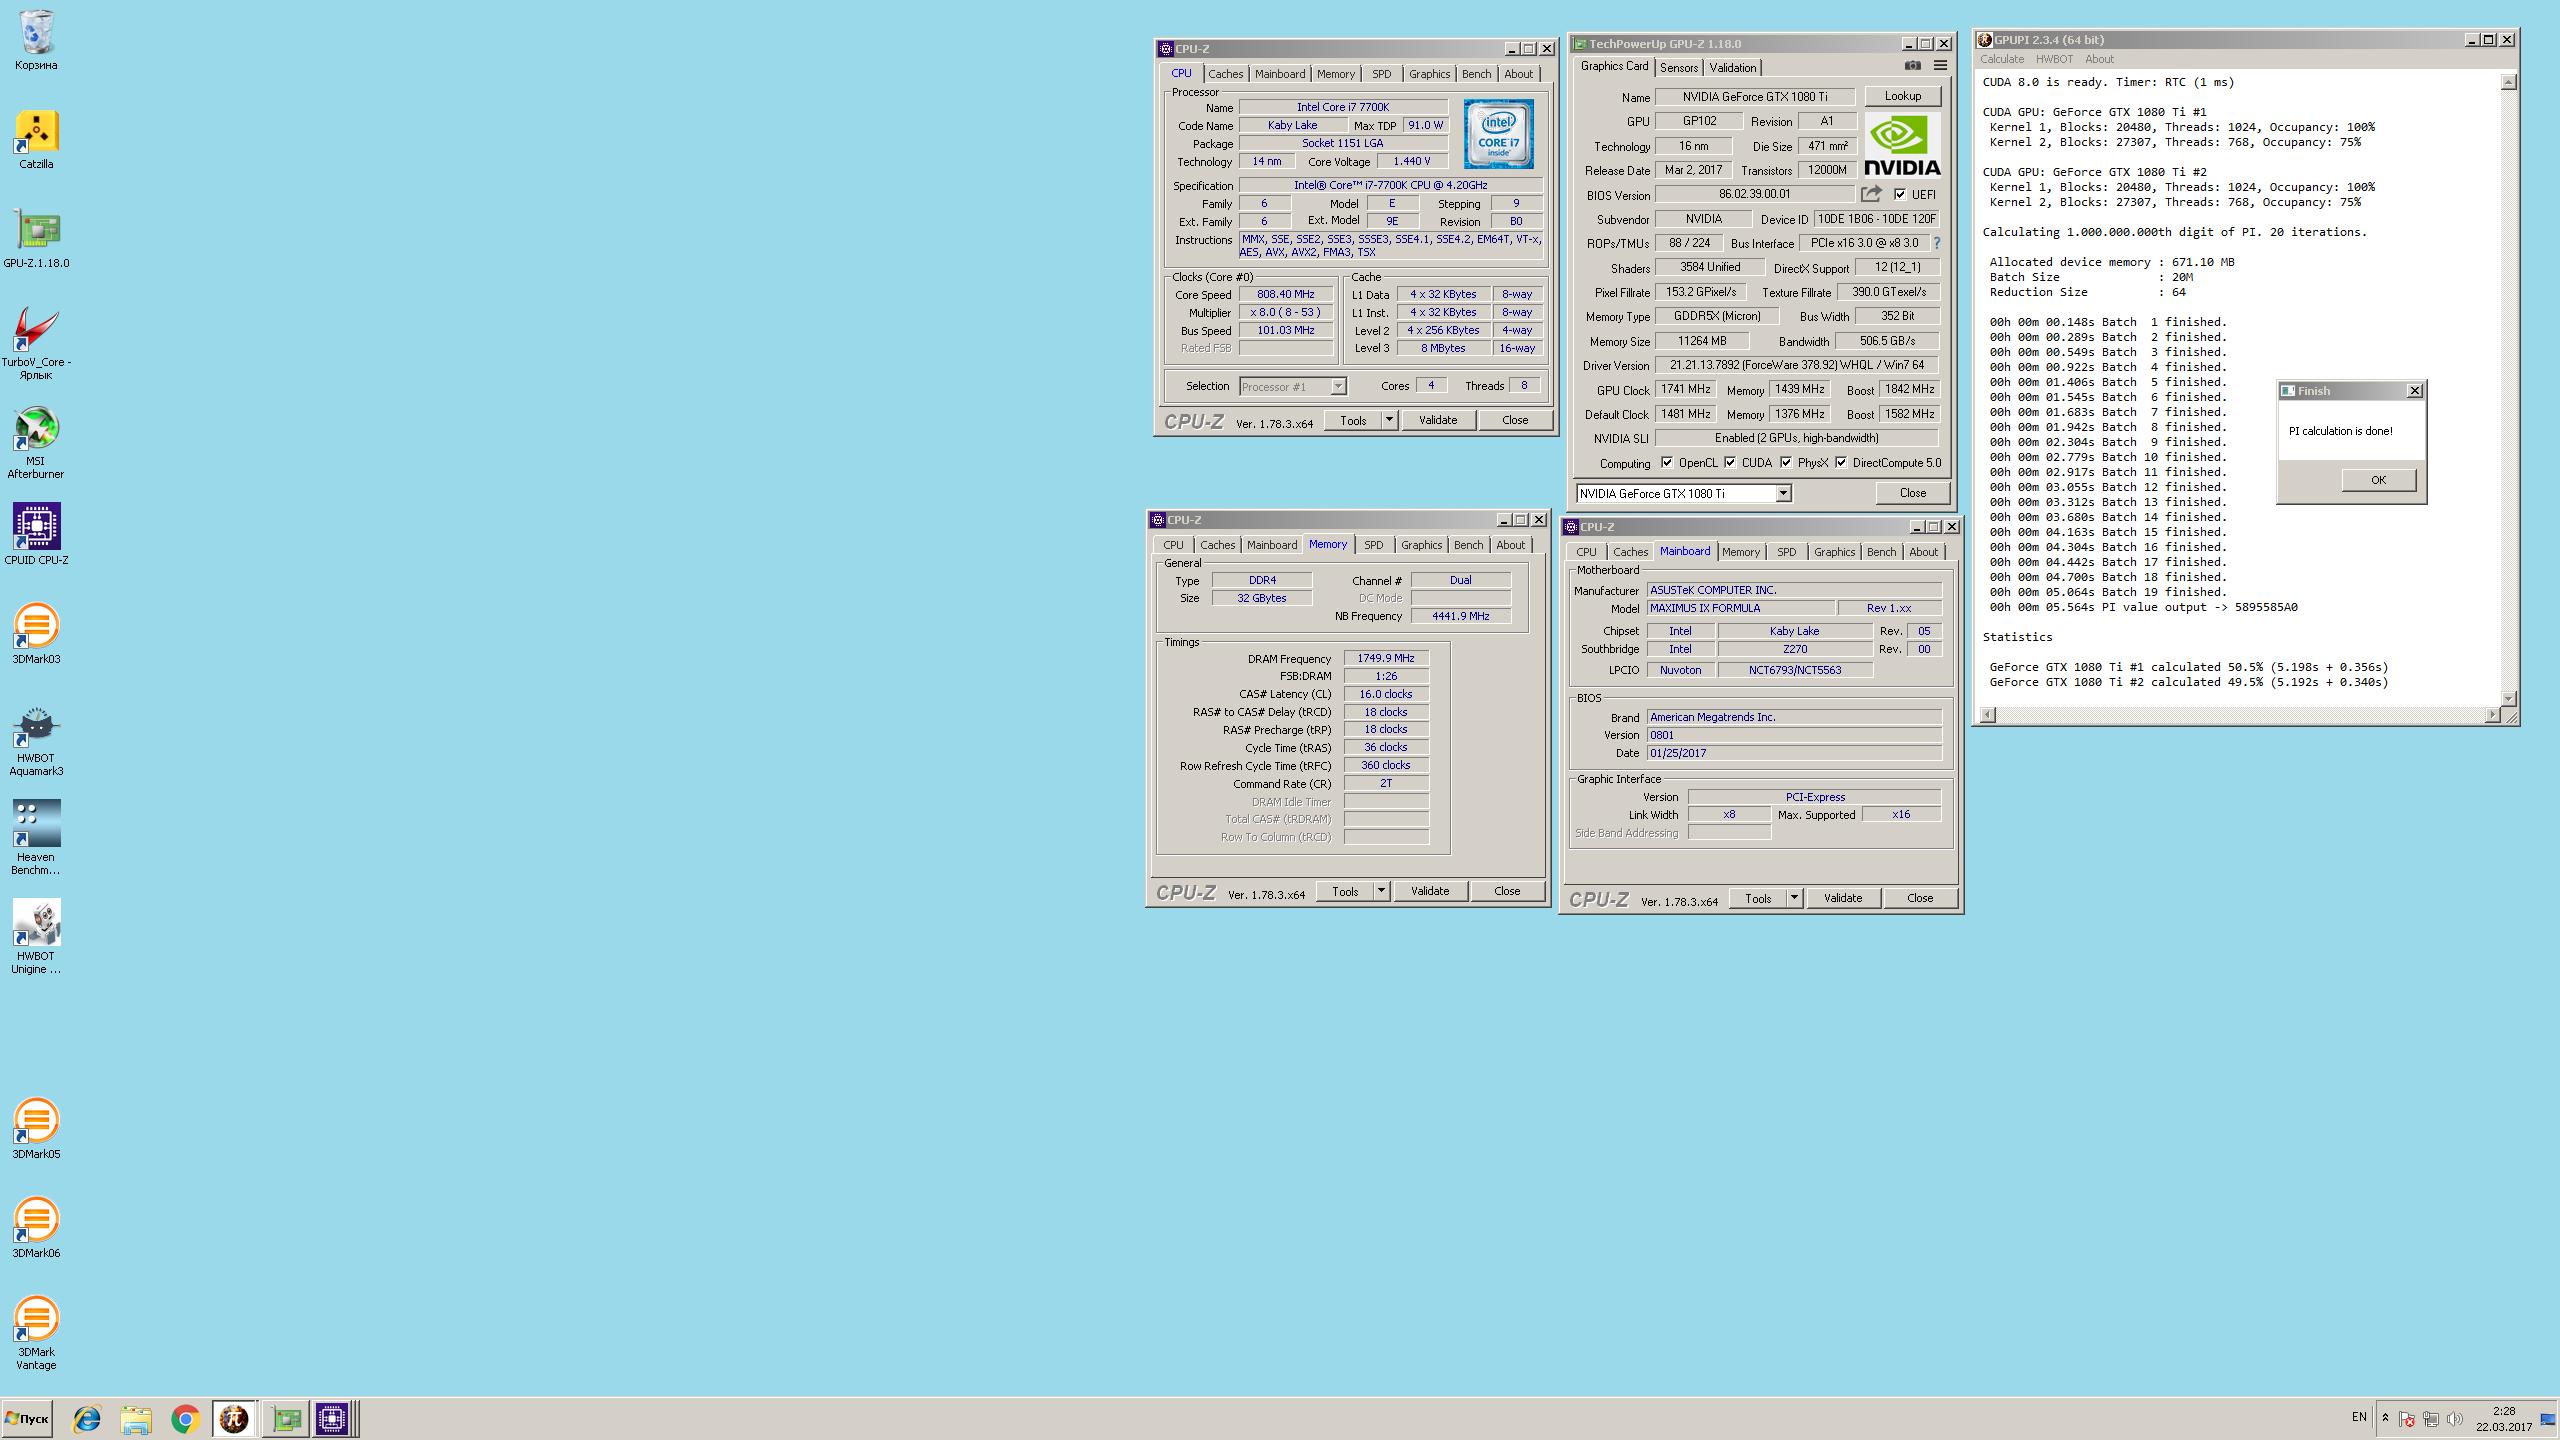This screenshot has width=2560, height=1440.
Task: Switch to SPD tab in CPU-Z Memory window
Action: coord(1374,545)
